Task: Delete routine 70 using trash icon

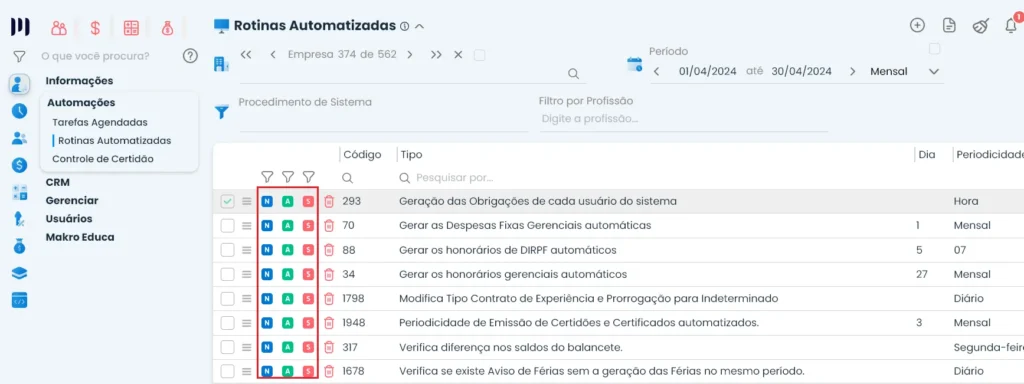Action: pos(329,226)
